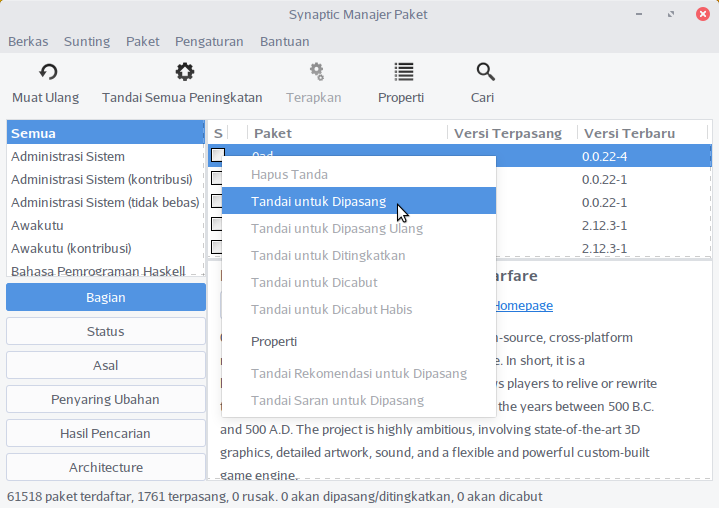Maximize the Synaptic window
This screenshot has width=719, height=508.
672,15
